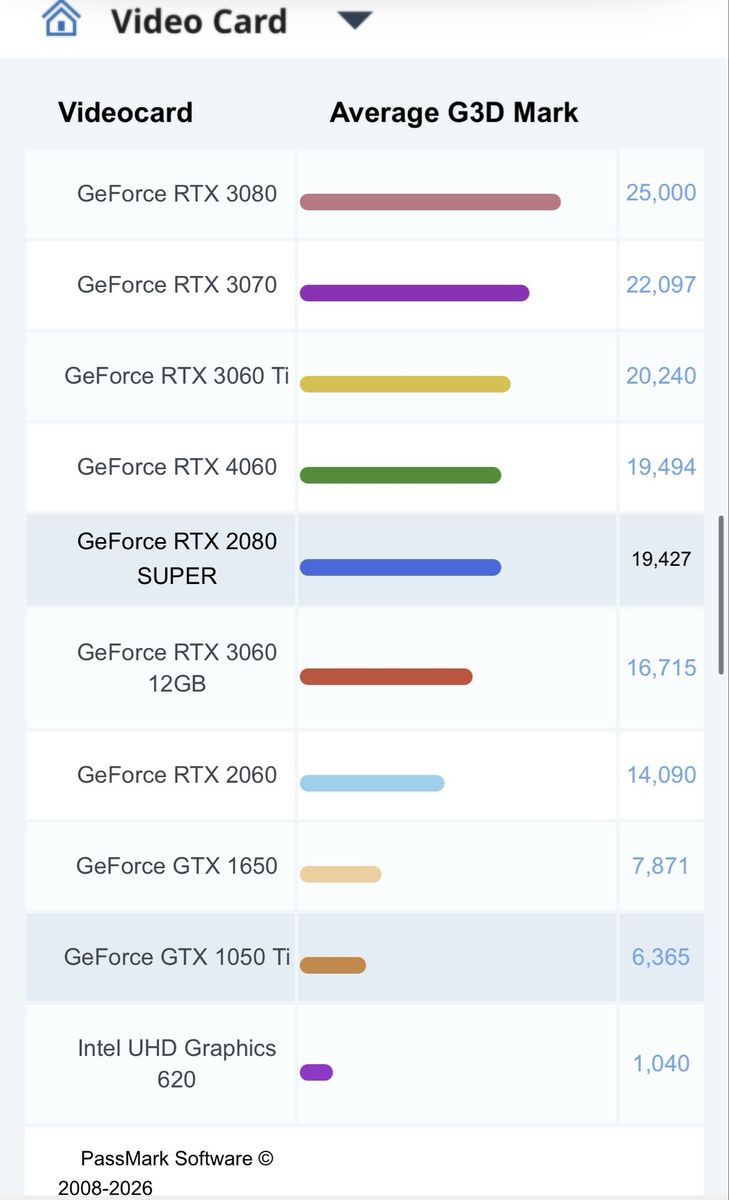729x1200 pixels.
Task: Click the green RTX 4060 bar
Action: [x=400, y=475]
